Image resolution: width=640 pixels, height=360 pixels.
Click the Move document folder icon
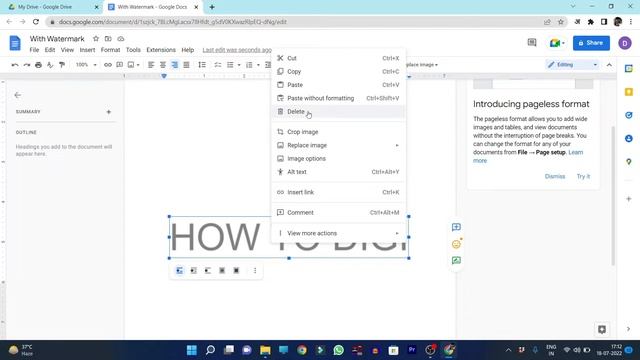click(108, 39)
